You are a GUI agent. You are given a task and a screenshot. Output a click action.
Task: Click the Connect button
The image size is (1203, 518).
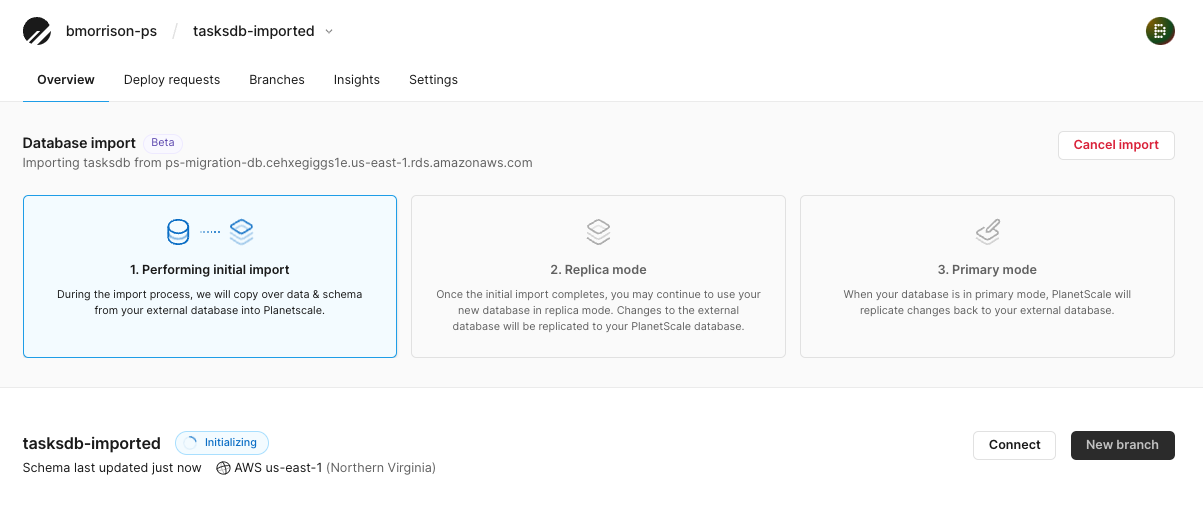point(1014,445)
